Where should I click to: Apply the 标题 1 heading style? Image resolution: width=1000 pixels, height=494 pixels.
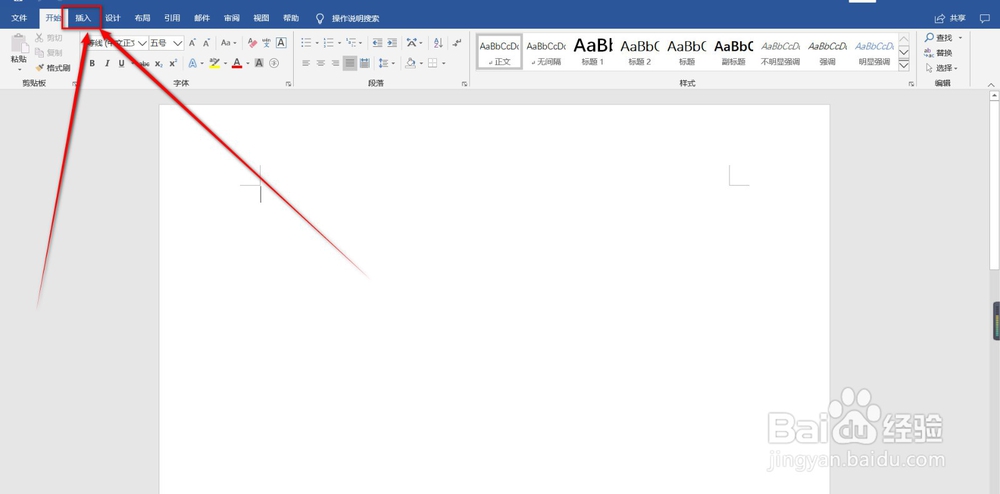(x=593, y=52)
